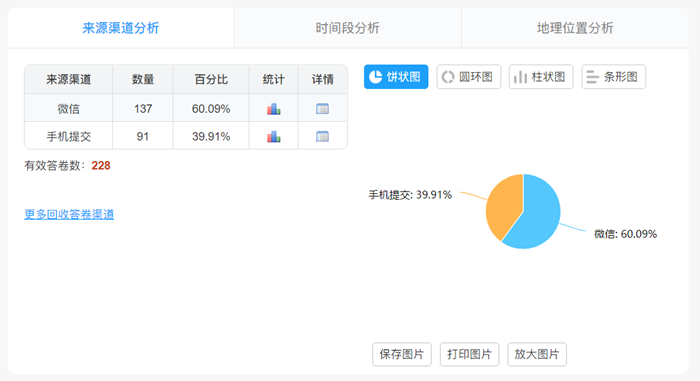Click pie chart label 手机提交: 39.91%
The image size is (700, 381).
coord(410,195)
